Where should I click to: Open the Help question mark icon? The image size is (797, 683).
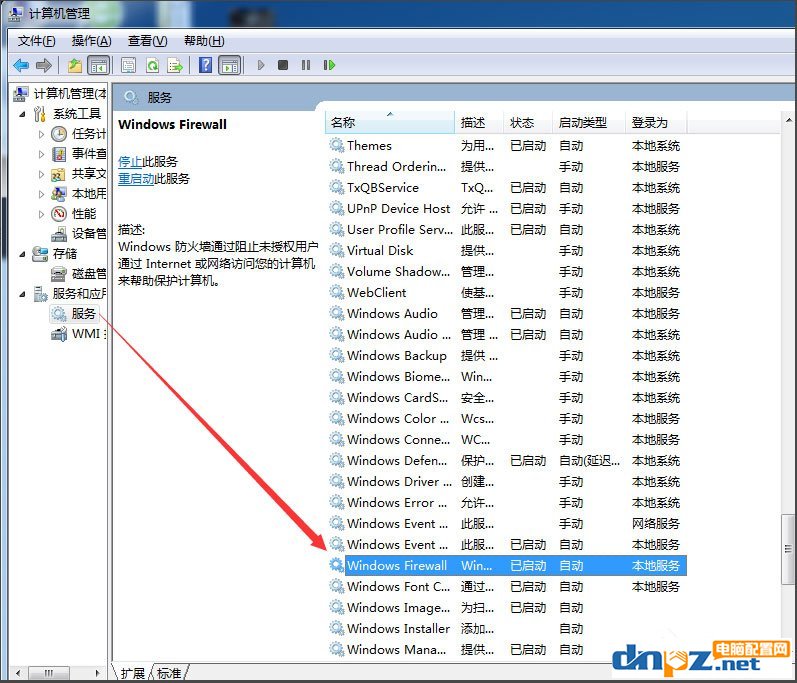click(x=205, y=65)
